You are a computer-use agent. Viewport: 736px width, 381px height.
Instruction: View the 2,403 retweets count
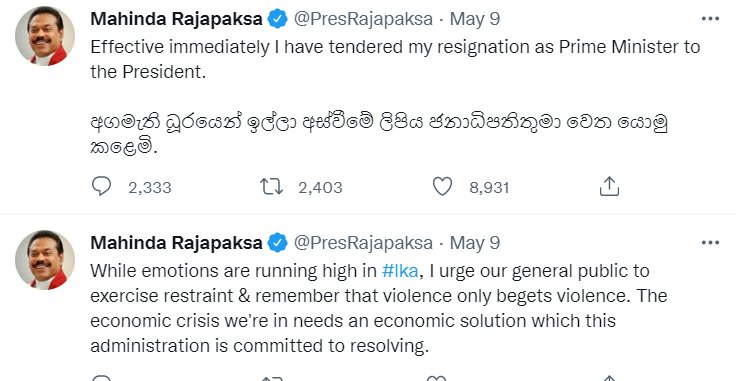tap(320, 188)
